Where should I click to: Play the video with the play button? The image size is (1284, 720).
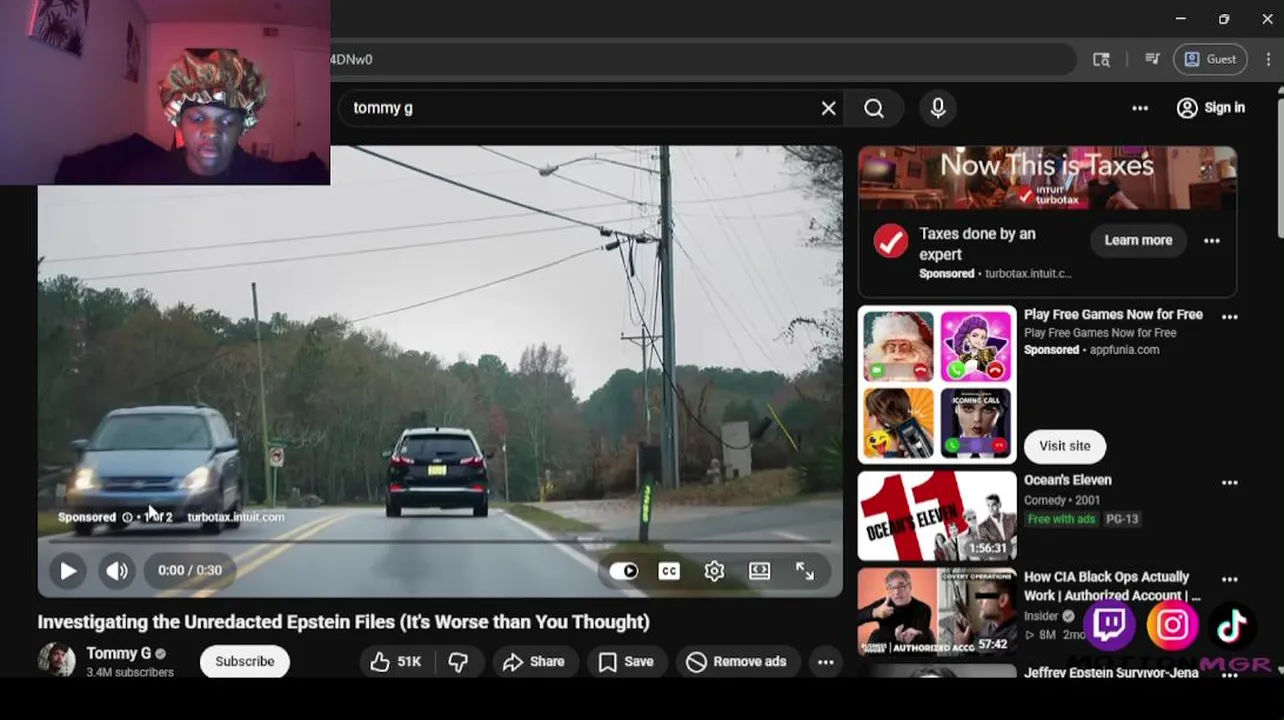(x=68, y=571)
